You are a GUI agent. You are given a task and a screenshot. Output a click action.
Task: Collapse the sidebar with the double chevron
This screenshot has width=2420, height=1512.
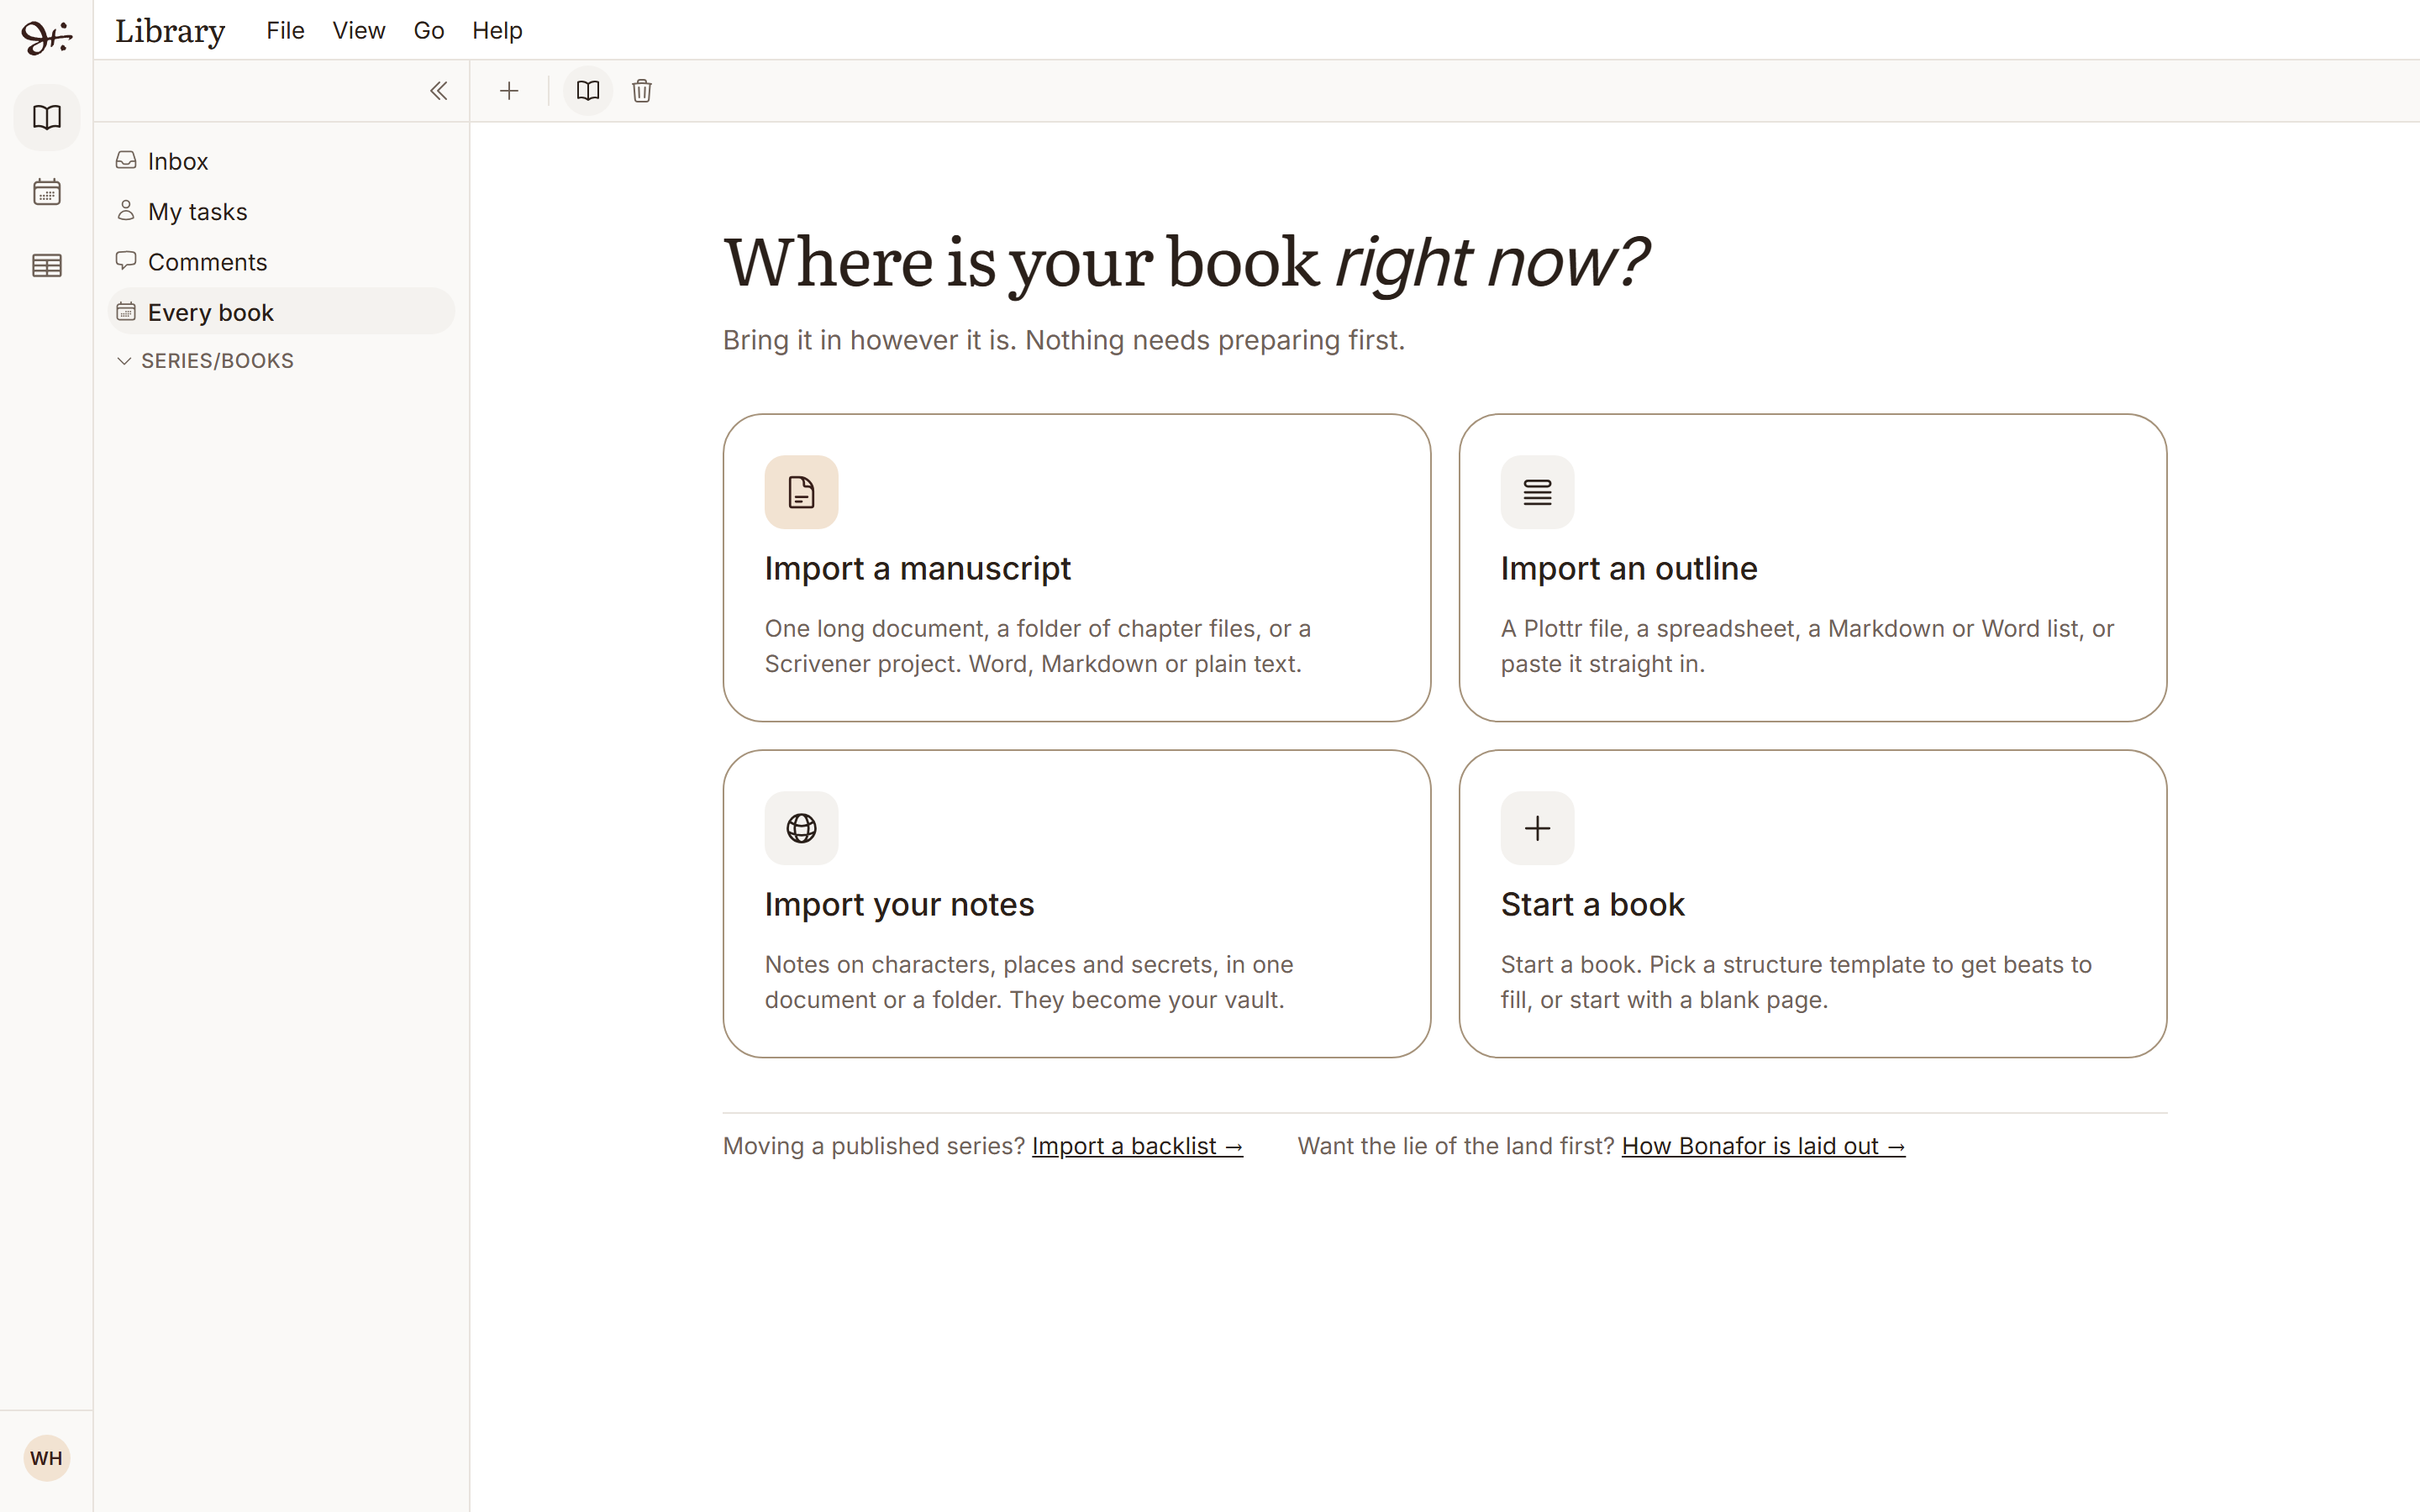click(x=438, y=91)
